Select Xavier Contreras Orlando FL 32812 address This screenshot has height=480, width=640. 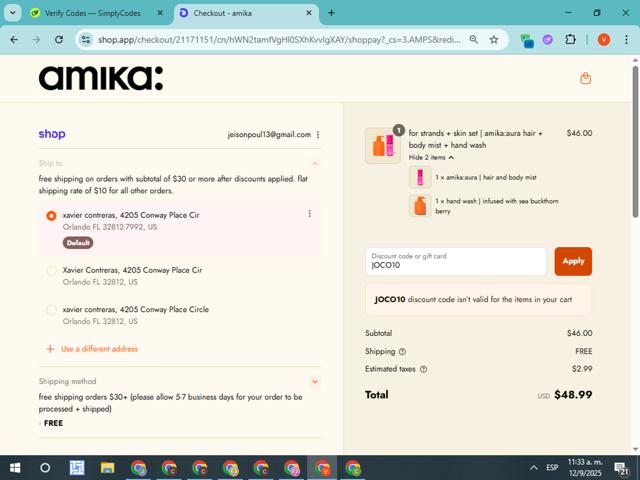51,271
